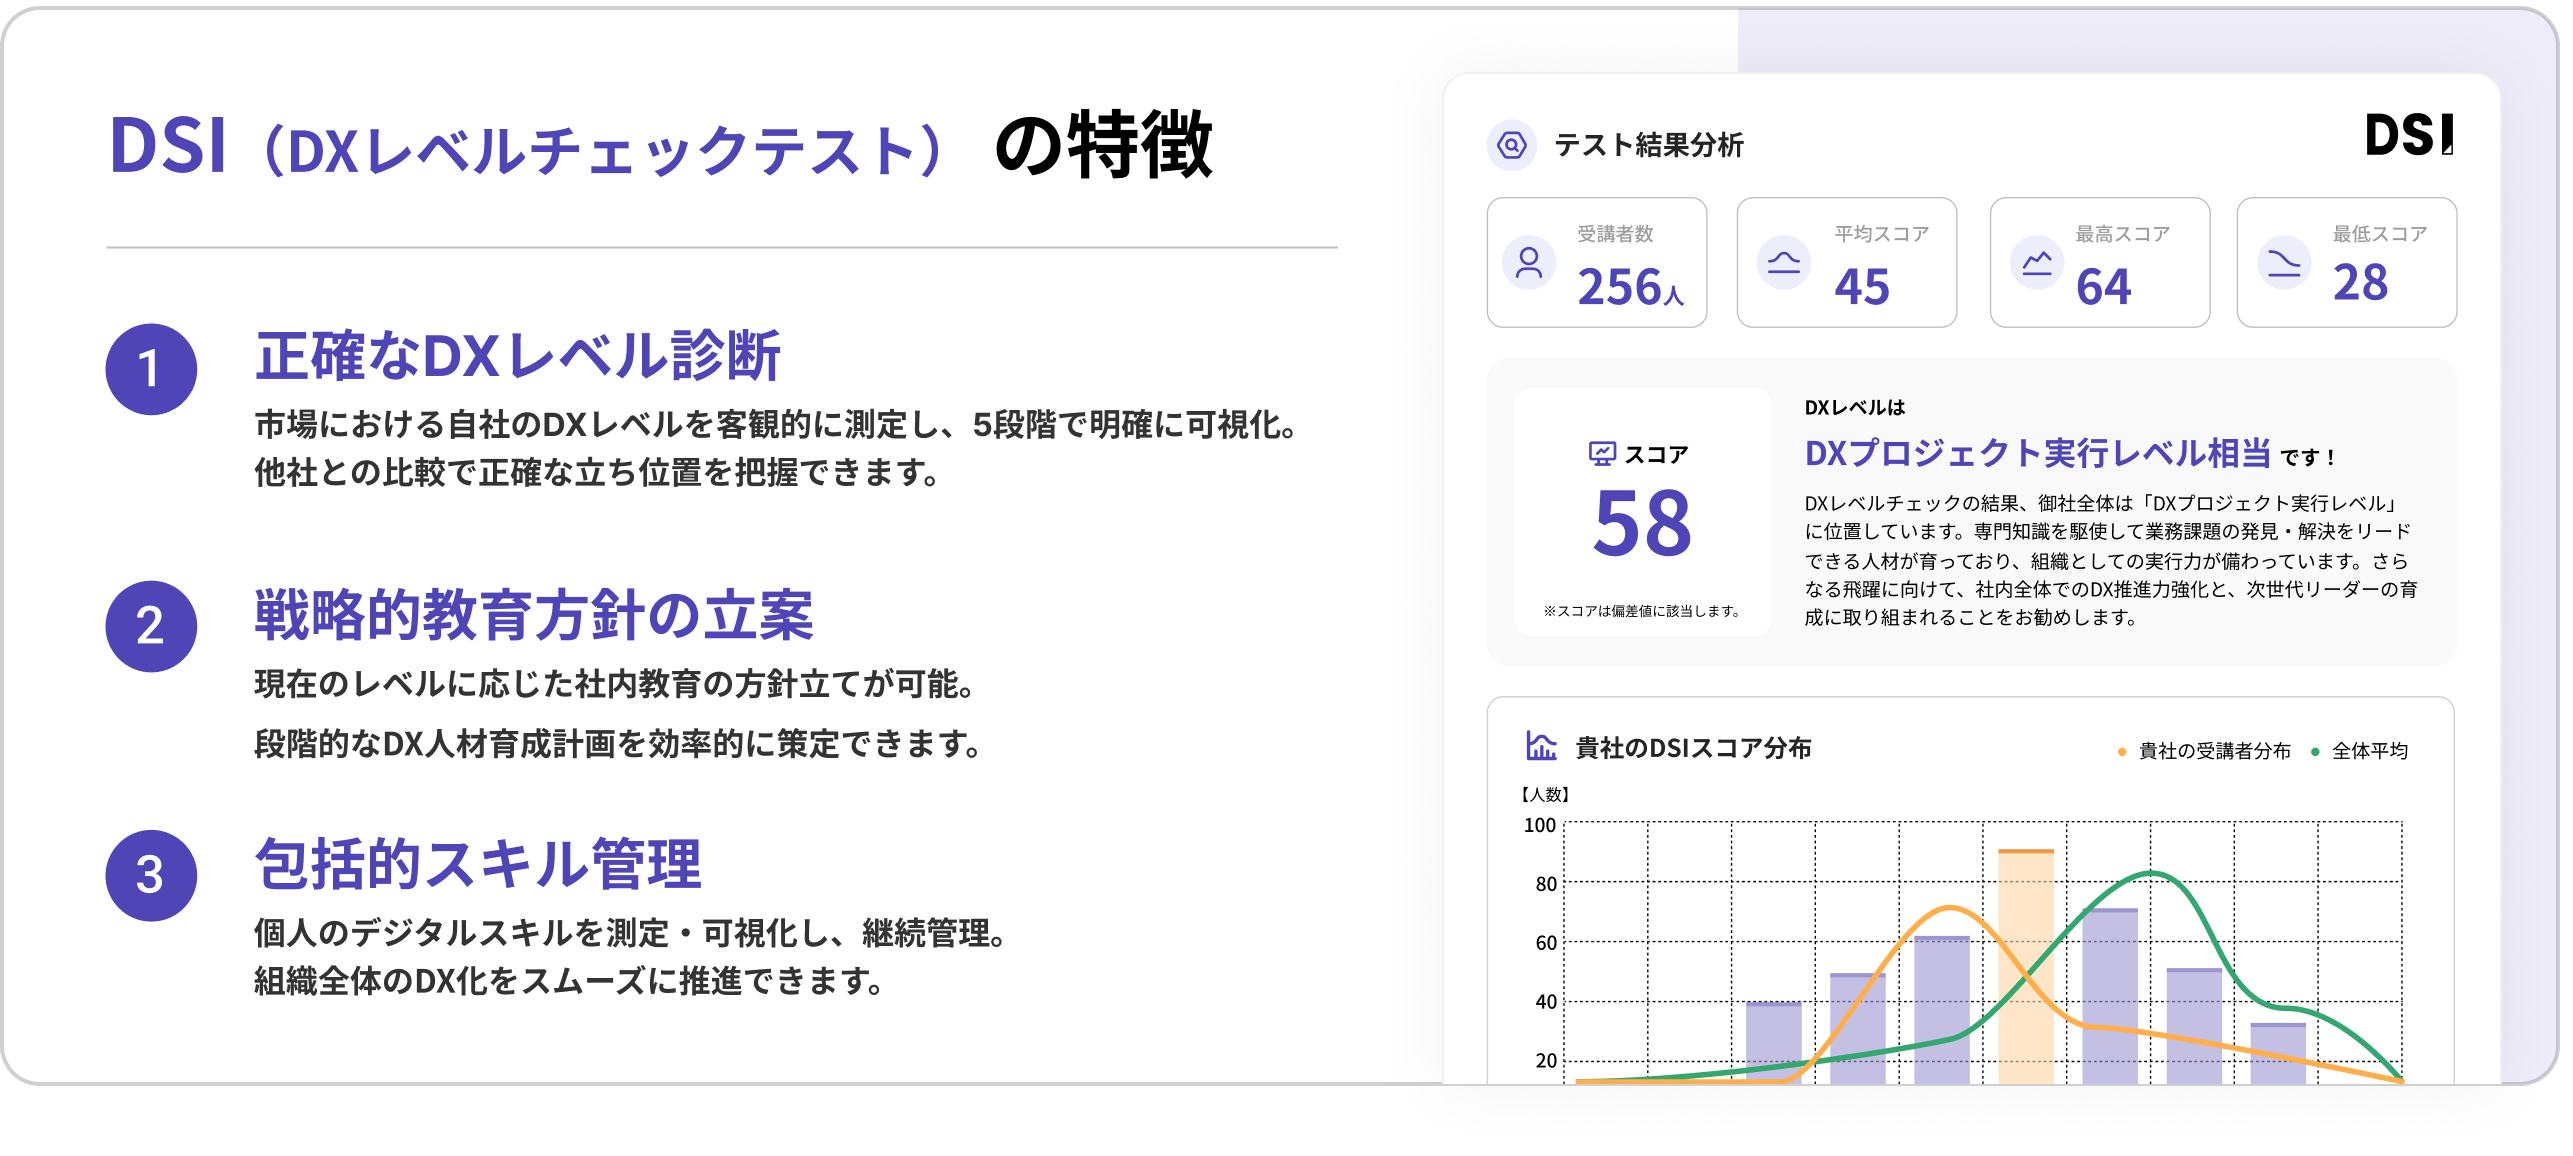The width and height of the screenshot is (2573, 1156).
Task: Click the numbered circle 1 badge
Action: [151, 369]
